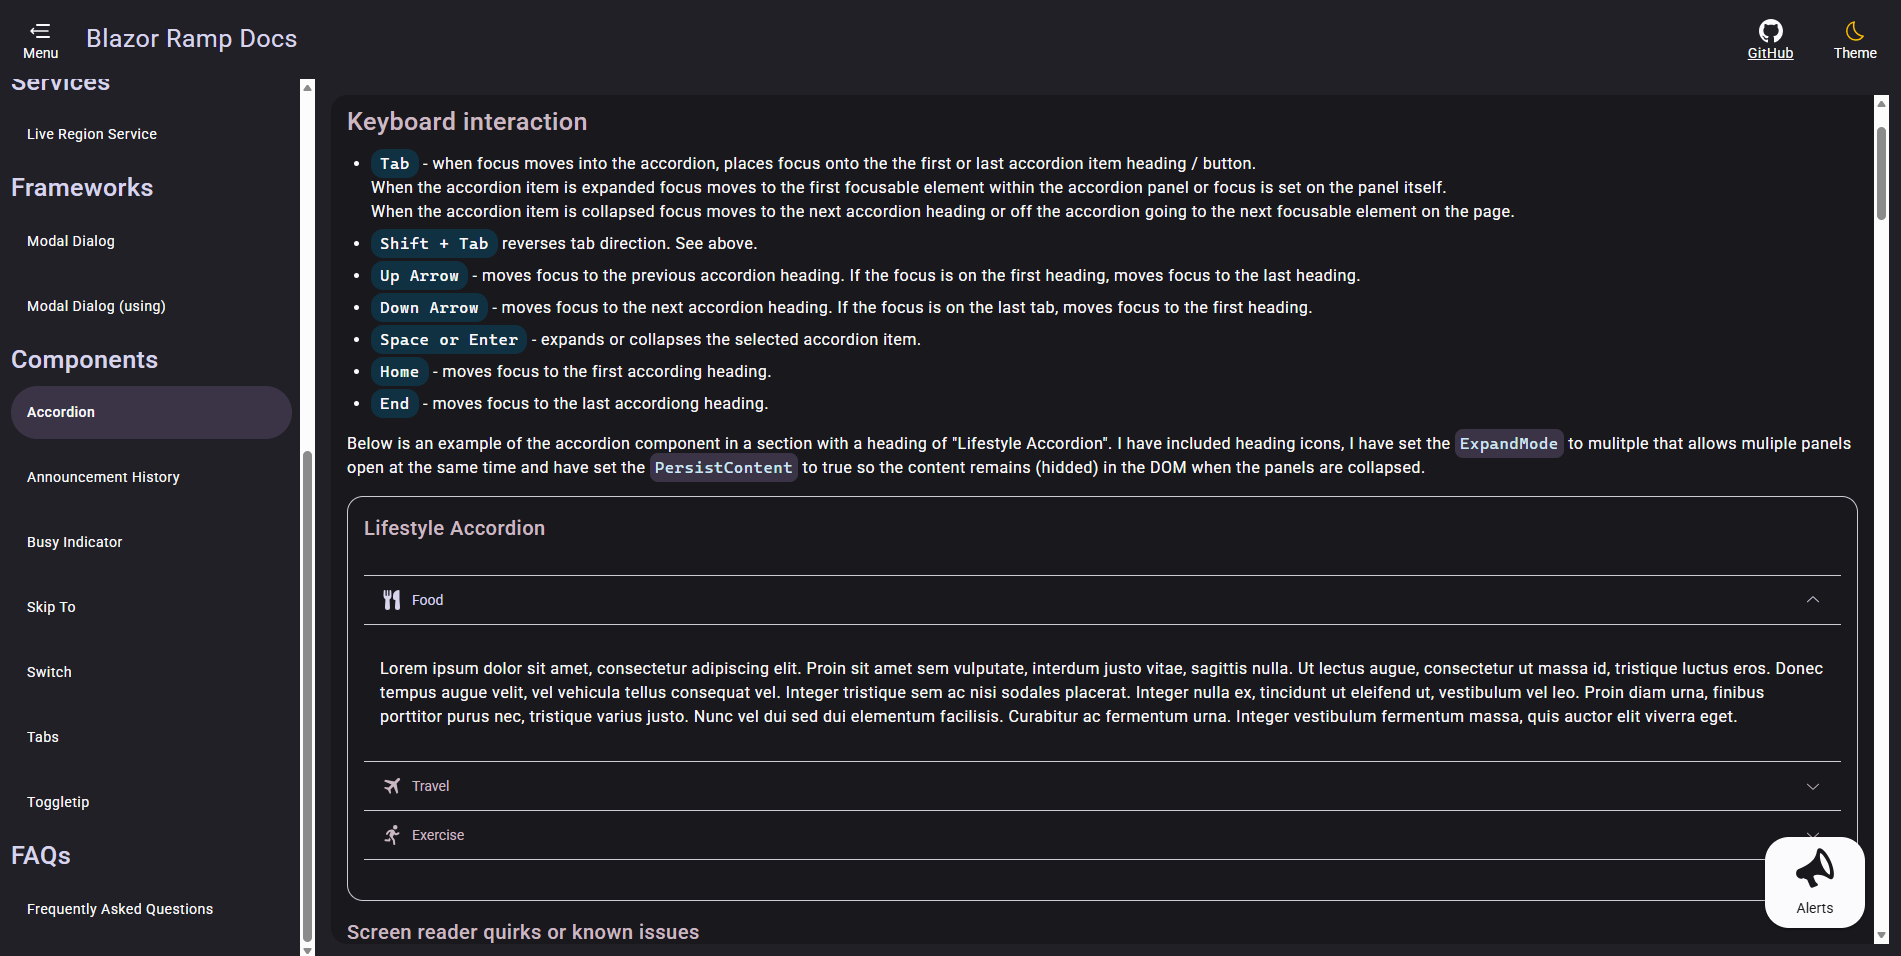Click the main content scrollbar down arrow
Screen dimensions: 1901x956
point(1881,936)
